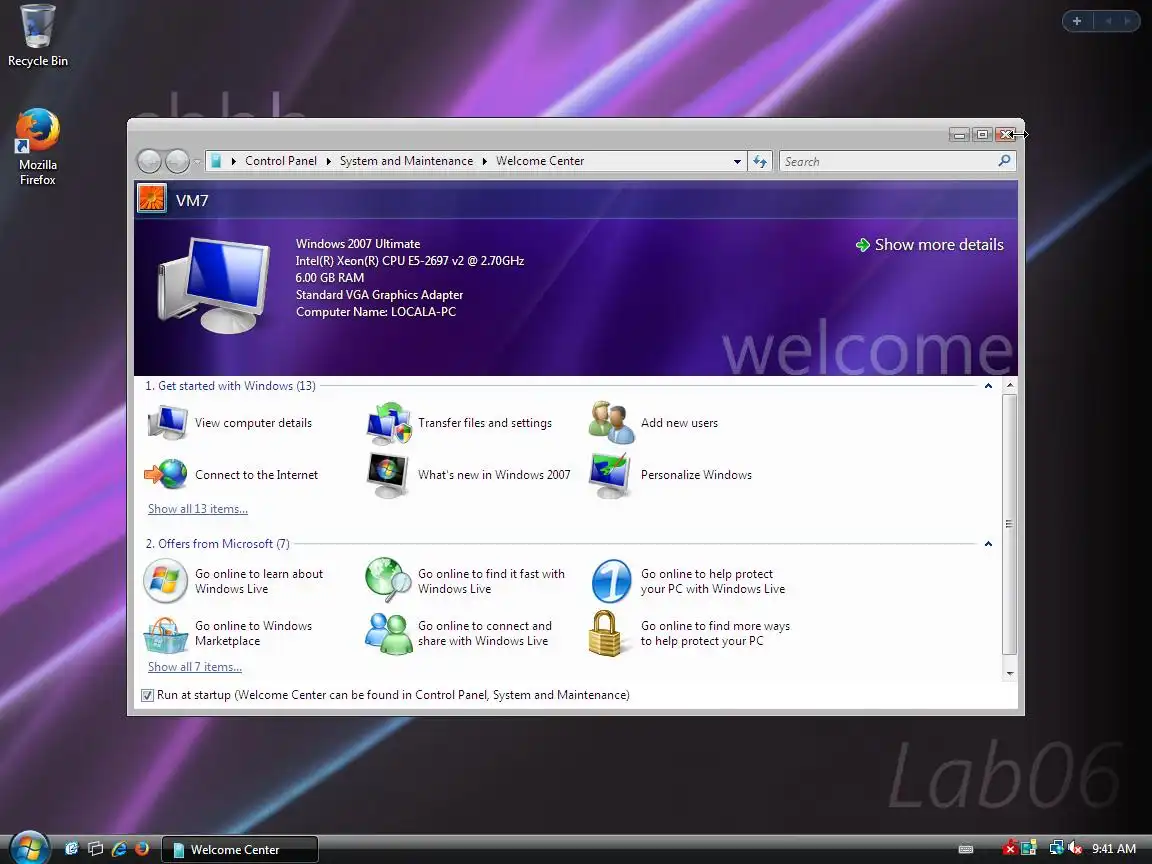Collapse the Offers from Microsoft section

click(988, 544)
